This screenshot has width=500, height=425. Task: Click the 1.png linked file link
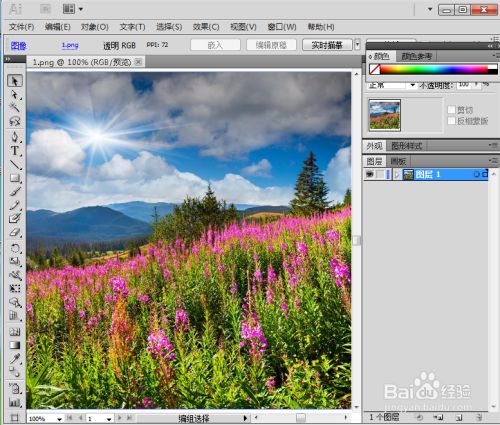click(x=70, y=45)
